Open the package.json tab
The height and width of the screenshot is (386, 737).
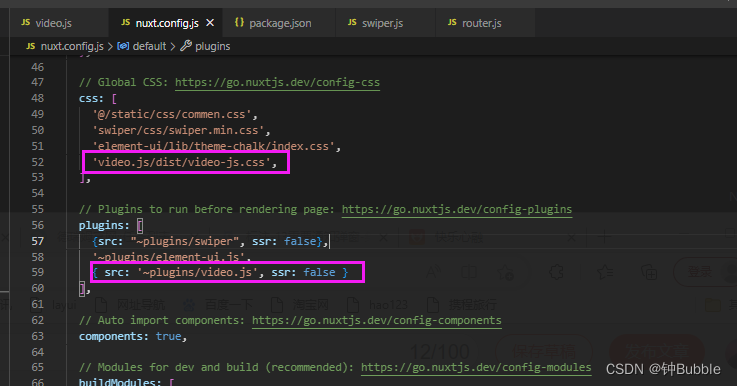pos(280,23)
